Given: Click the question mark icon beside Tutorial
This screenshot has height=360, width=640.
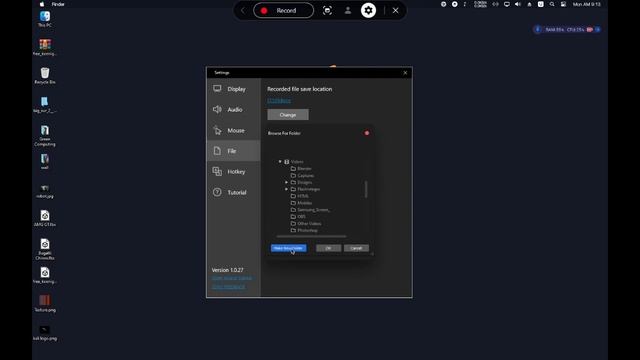Looking at the screenshot, I should pos(217,192).
